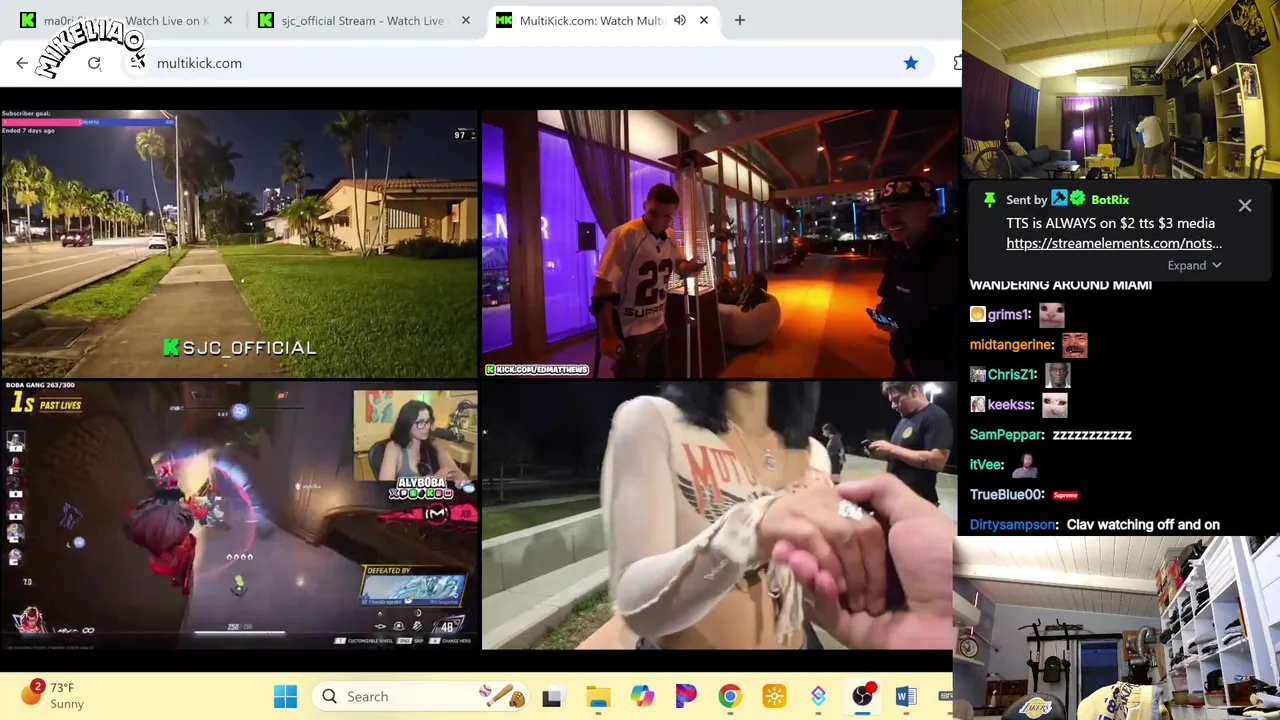Click the Alyboba webcam overlay
Viewport: 1280px width, 720px height.
click(x=415, y=436)
